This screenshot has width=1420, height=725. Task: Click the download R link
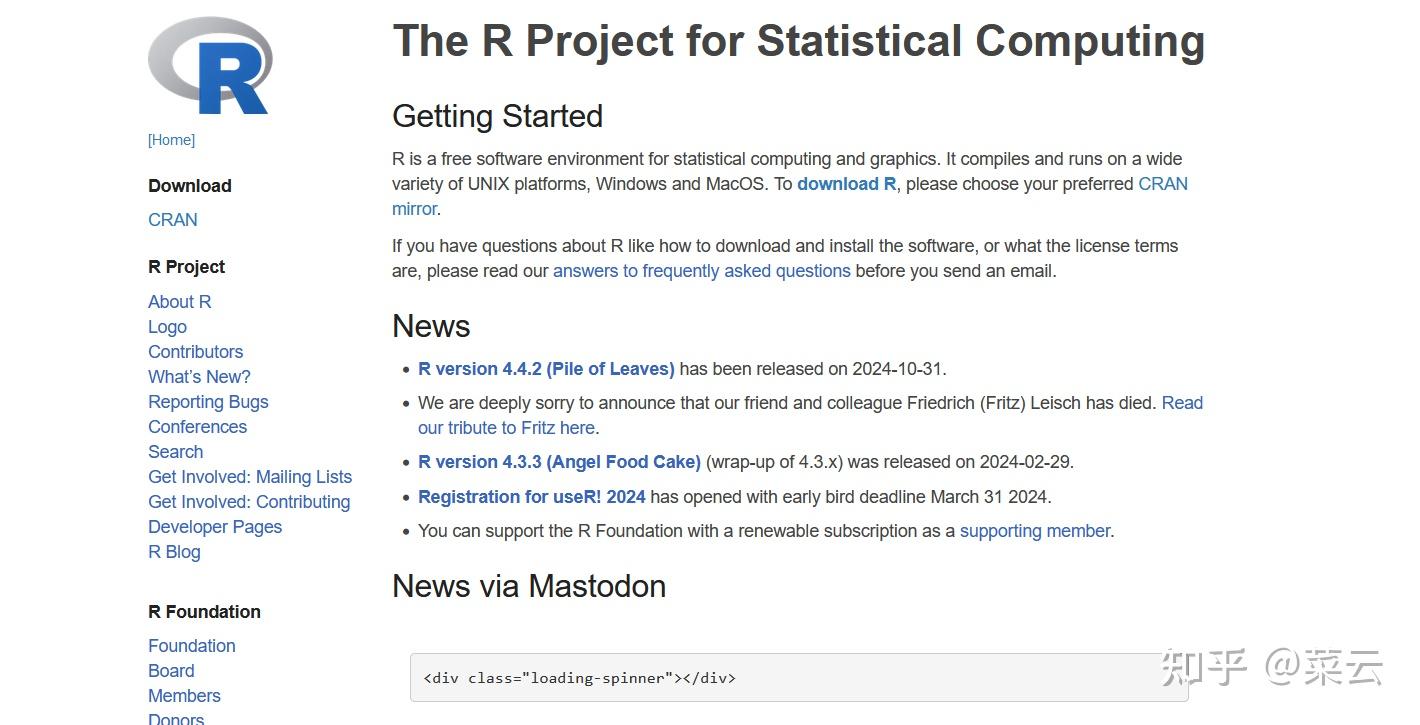(846, 184)
